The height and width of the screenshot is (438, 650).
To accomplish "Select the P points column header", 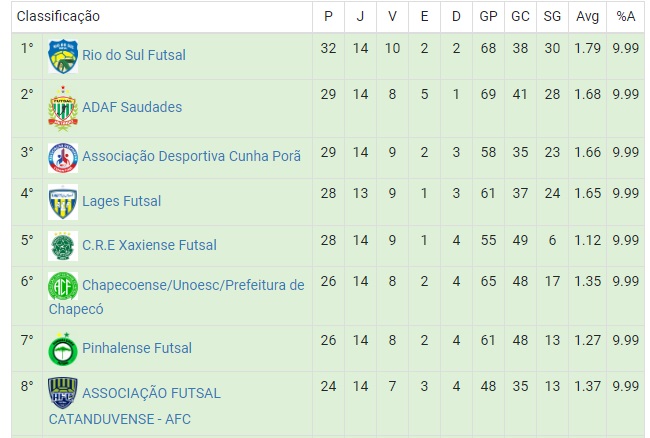I will click(328, 17).
